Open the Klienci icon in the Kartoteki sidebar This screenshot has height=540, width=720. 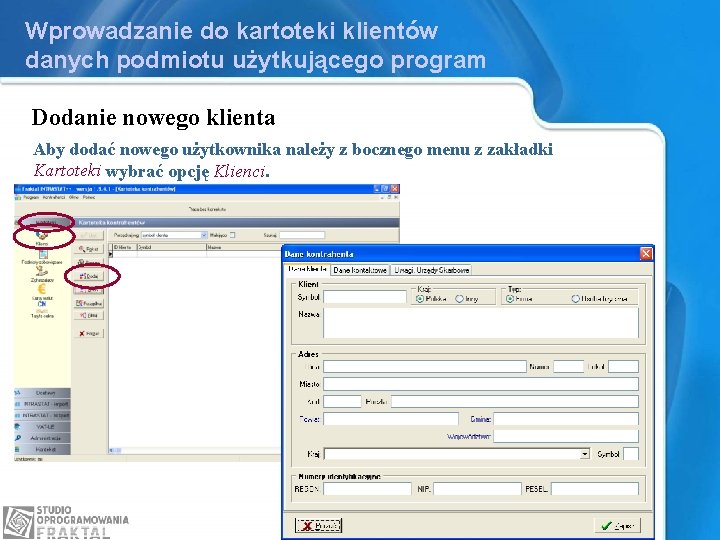[x=42, y=238]
